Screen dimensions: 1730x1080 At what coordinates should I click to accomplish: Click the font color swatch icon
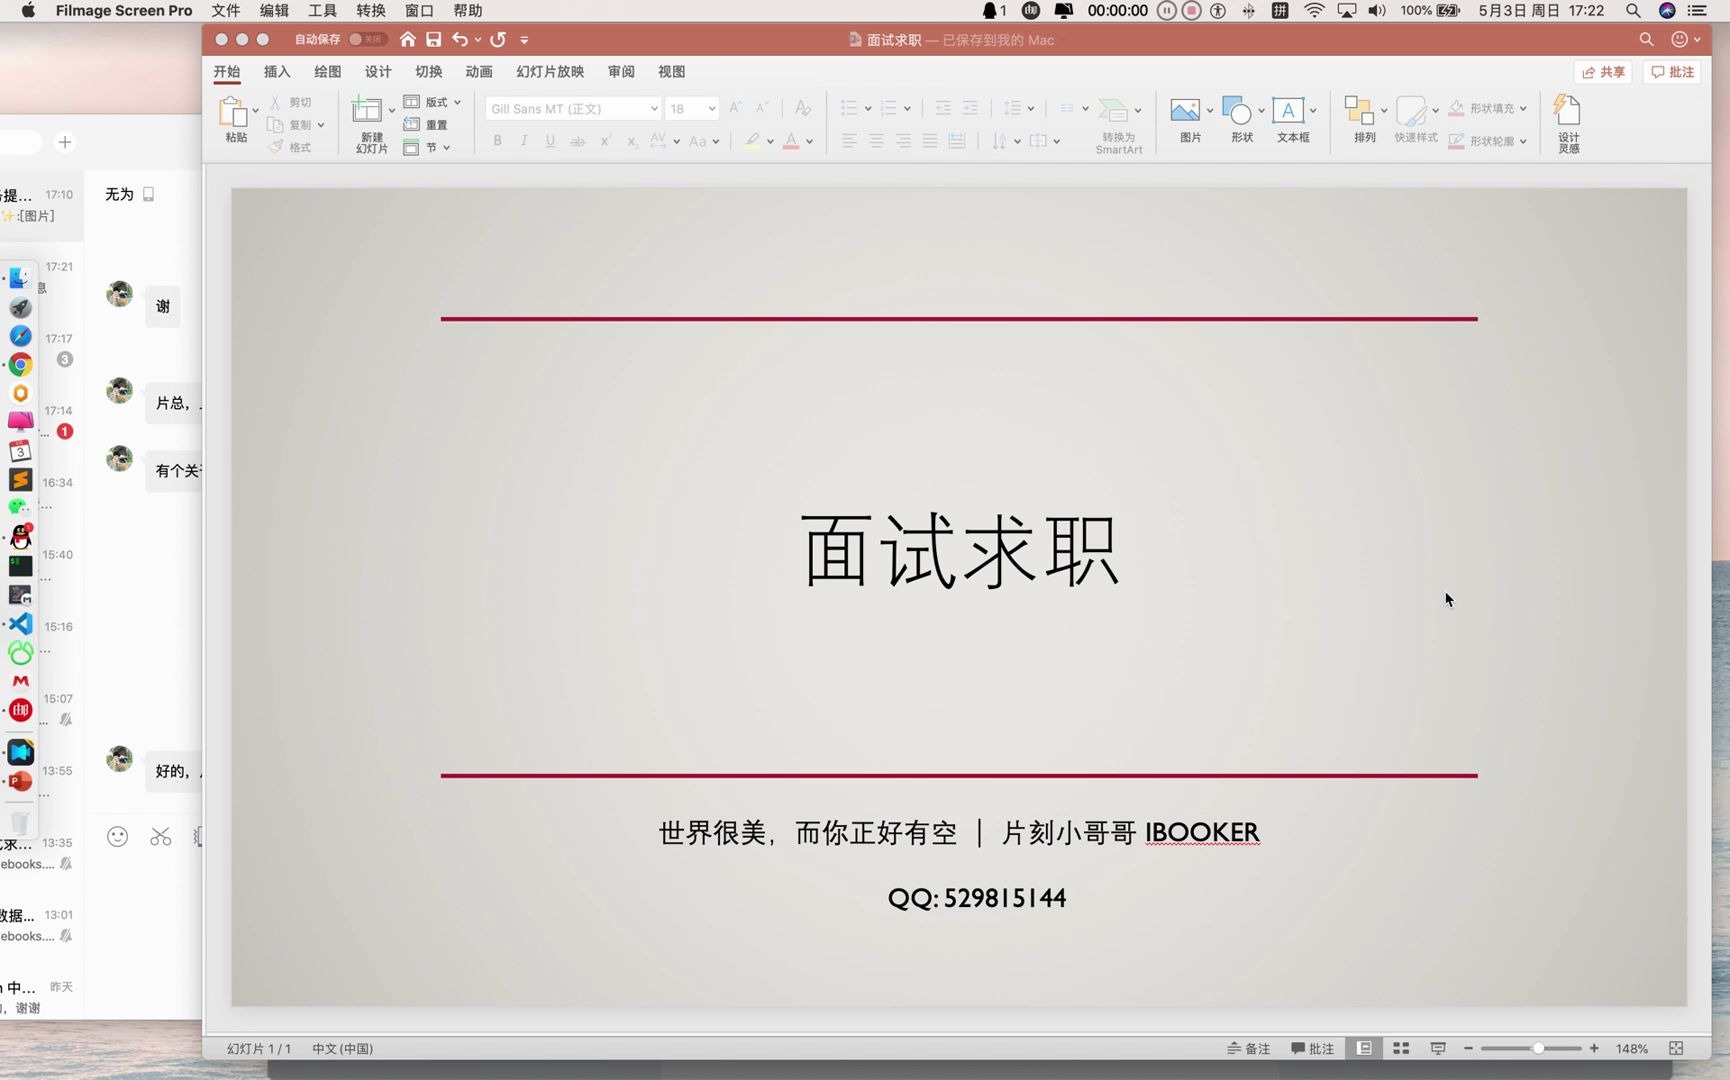click(791, 141)
